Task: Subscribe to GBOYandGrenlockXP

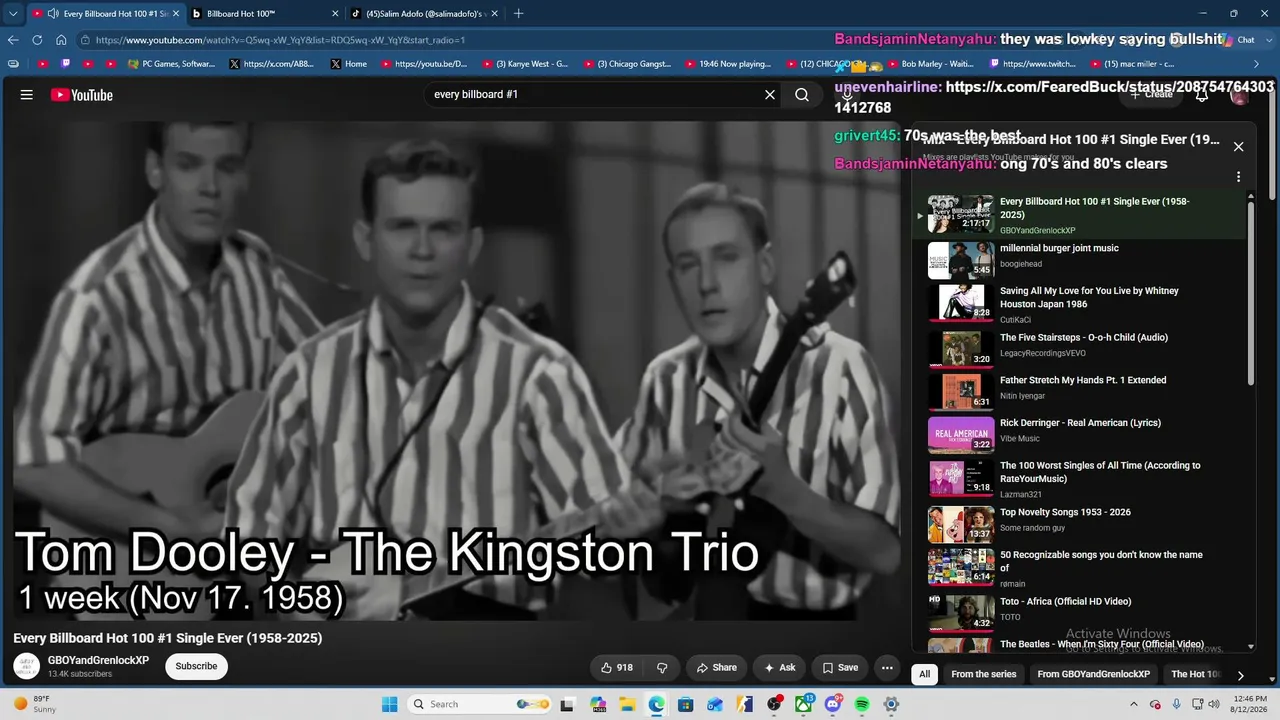Action: tap(196, 666)
